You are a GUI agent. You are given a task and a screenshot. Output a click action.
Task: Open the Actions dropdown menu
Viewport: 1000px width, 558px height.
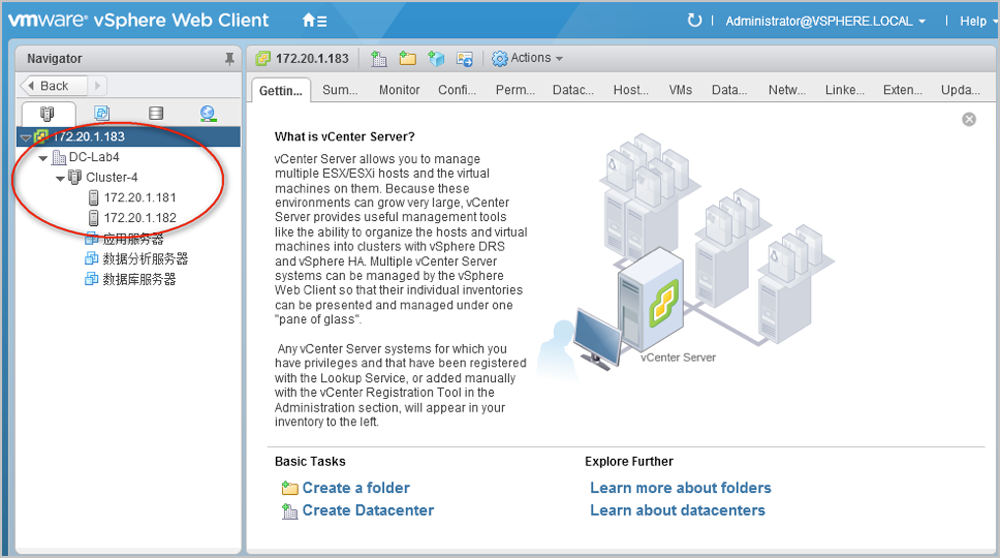tap(528, 59)
